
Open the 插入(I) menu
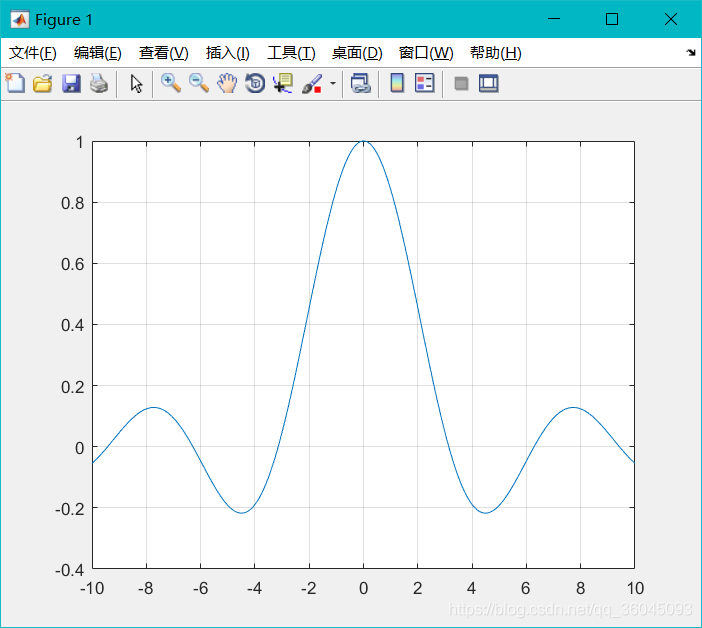[x=227, y=53]
